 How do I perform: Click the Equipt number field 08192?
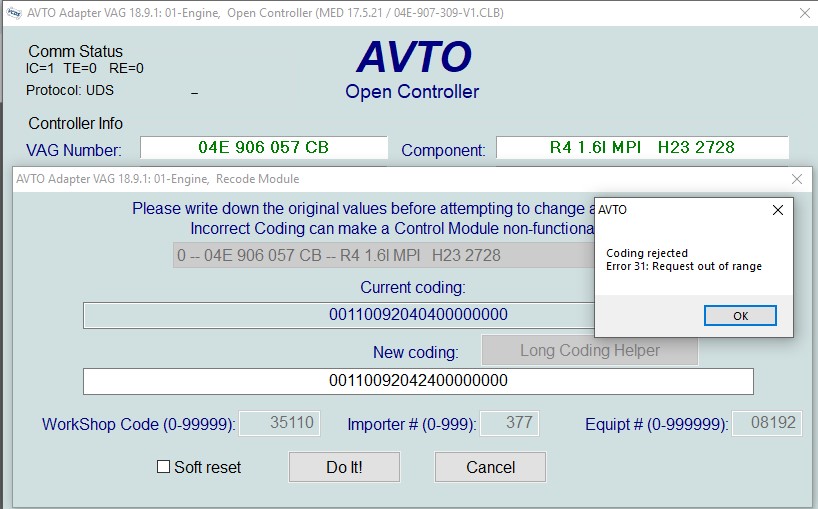point(767,423)
